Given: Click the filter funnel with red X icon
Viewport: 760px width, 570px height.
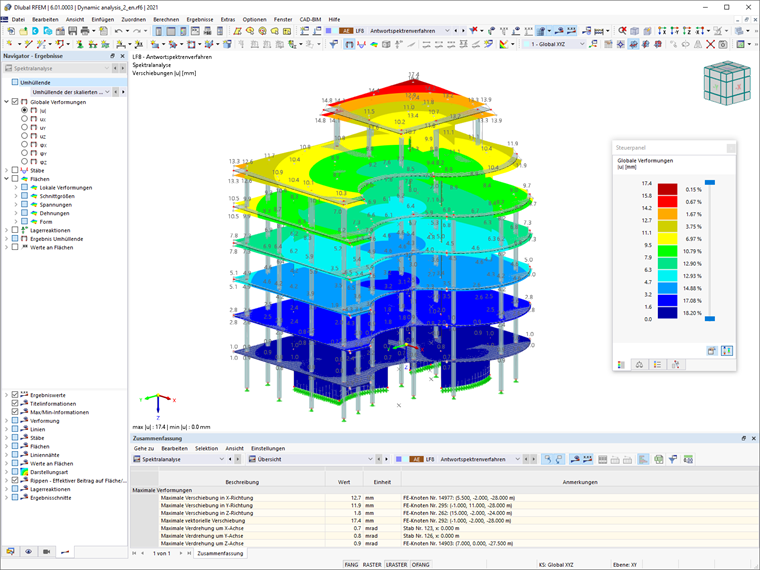Looking at the screenshot, I should [x=474, y=31].
